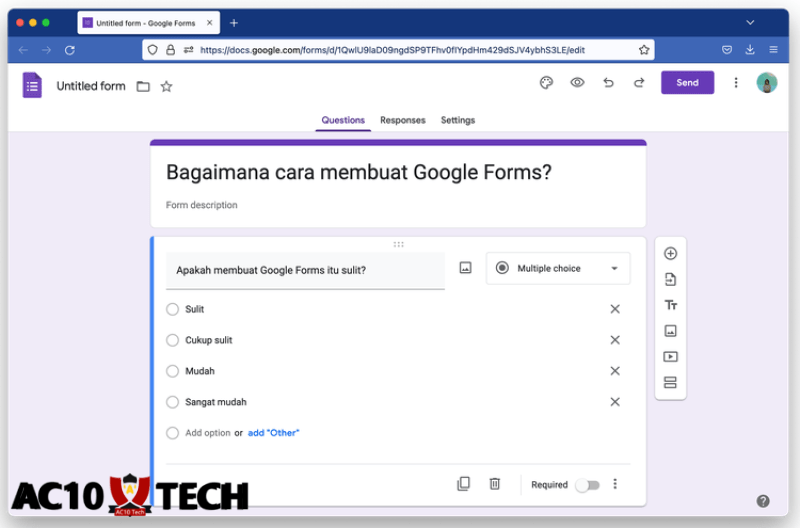Open the Multiple choice type dropdown
This screenshot has height=528, width=800.
click(558, 268)
